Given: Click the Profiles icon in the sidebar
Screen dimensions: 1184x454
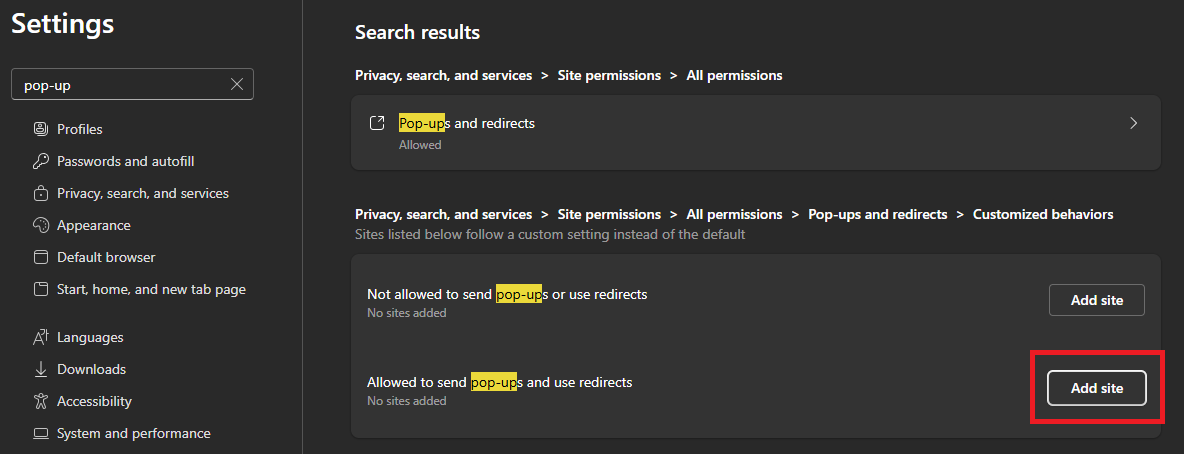Looking at the screenshot, I should 41,129.
